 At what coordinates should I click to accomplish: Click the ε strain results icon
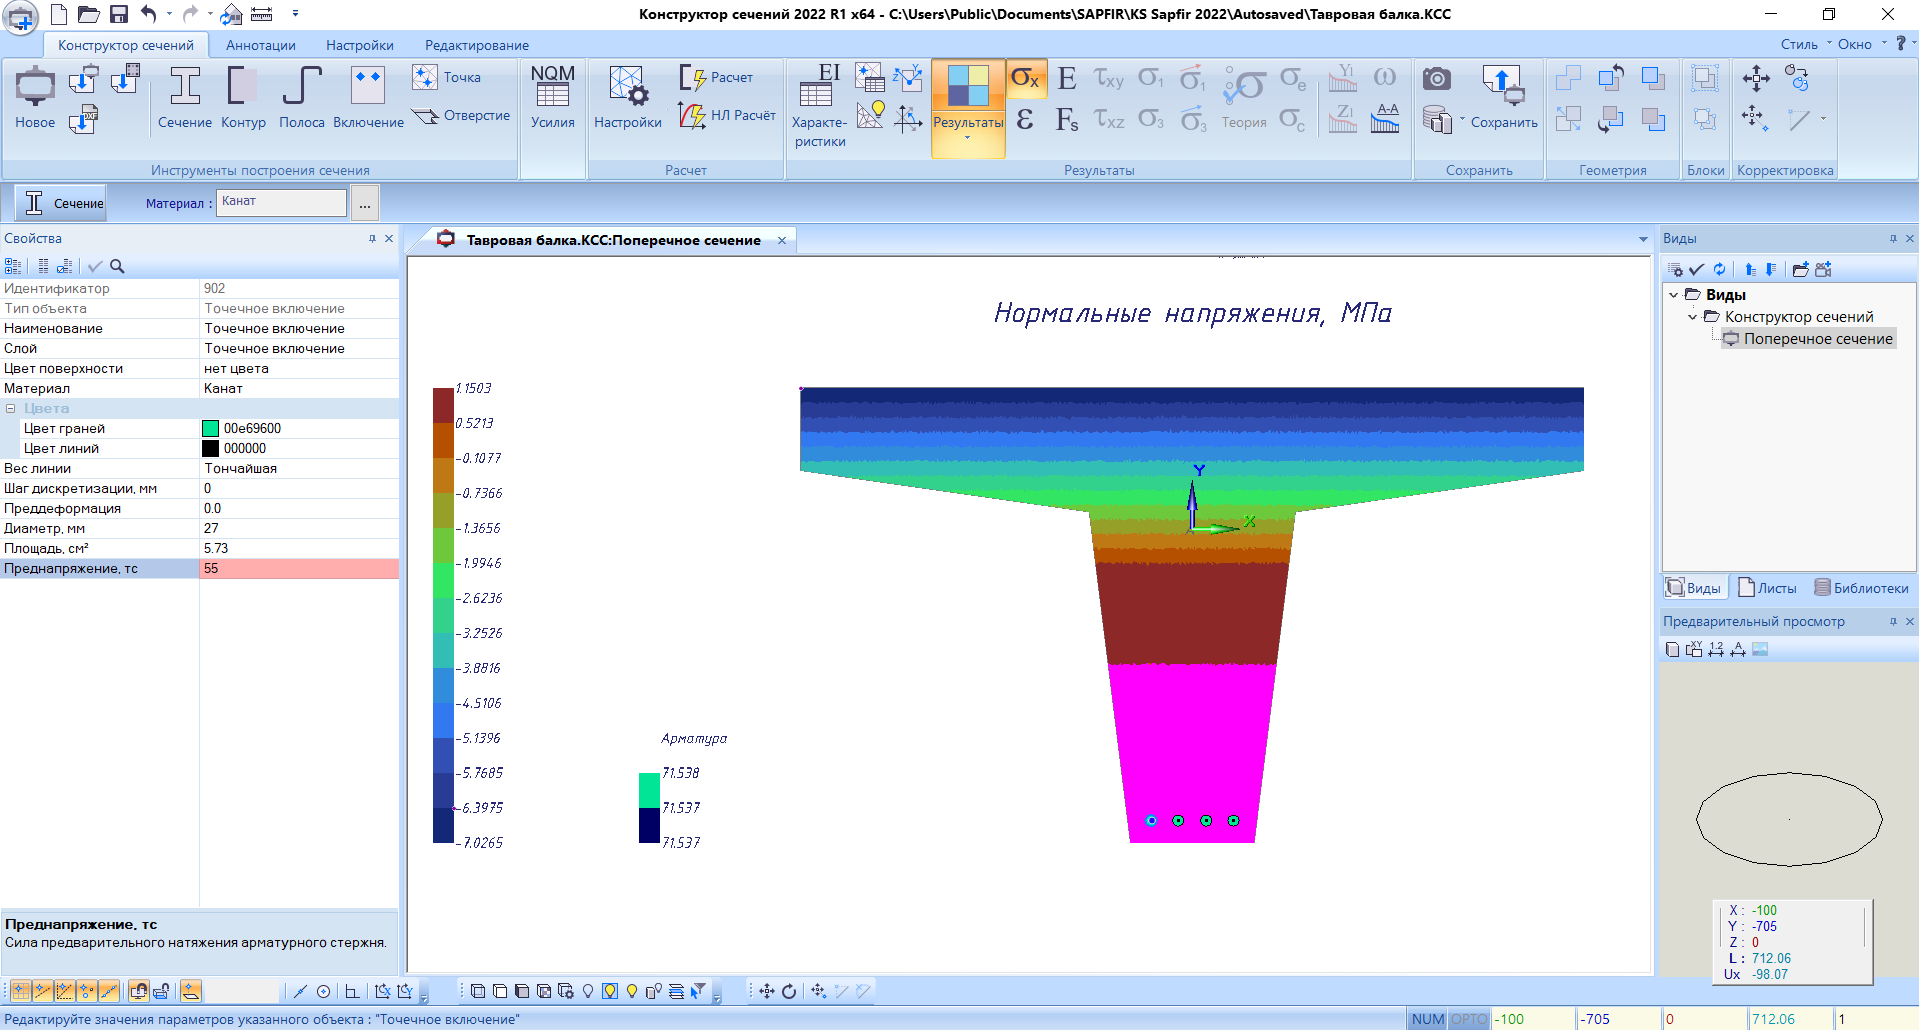tap(1025, 120)
